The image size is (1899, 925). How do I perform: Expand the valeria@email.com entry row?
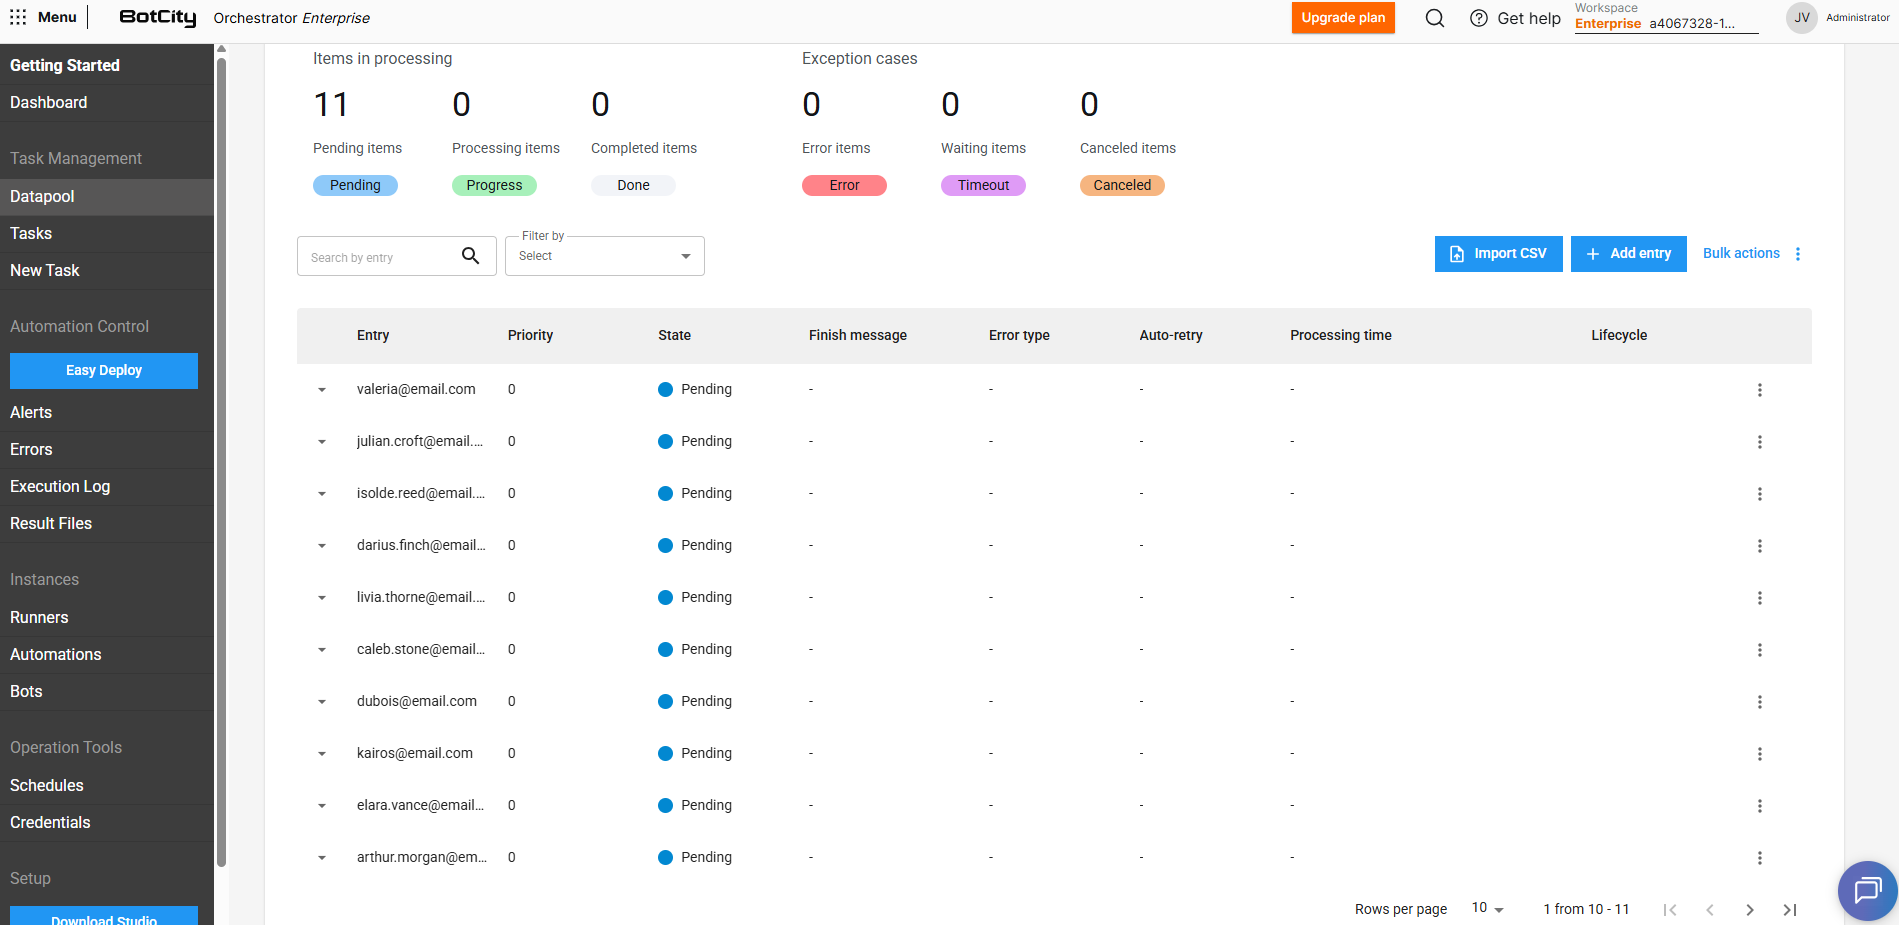click(x=322, y=390)
